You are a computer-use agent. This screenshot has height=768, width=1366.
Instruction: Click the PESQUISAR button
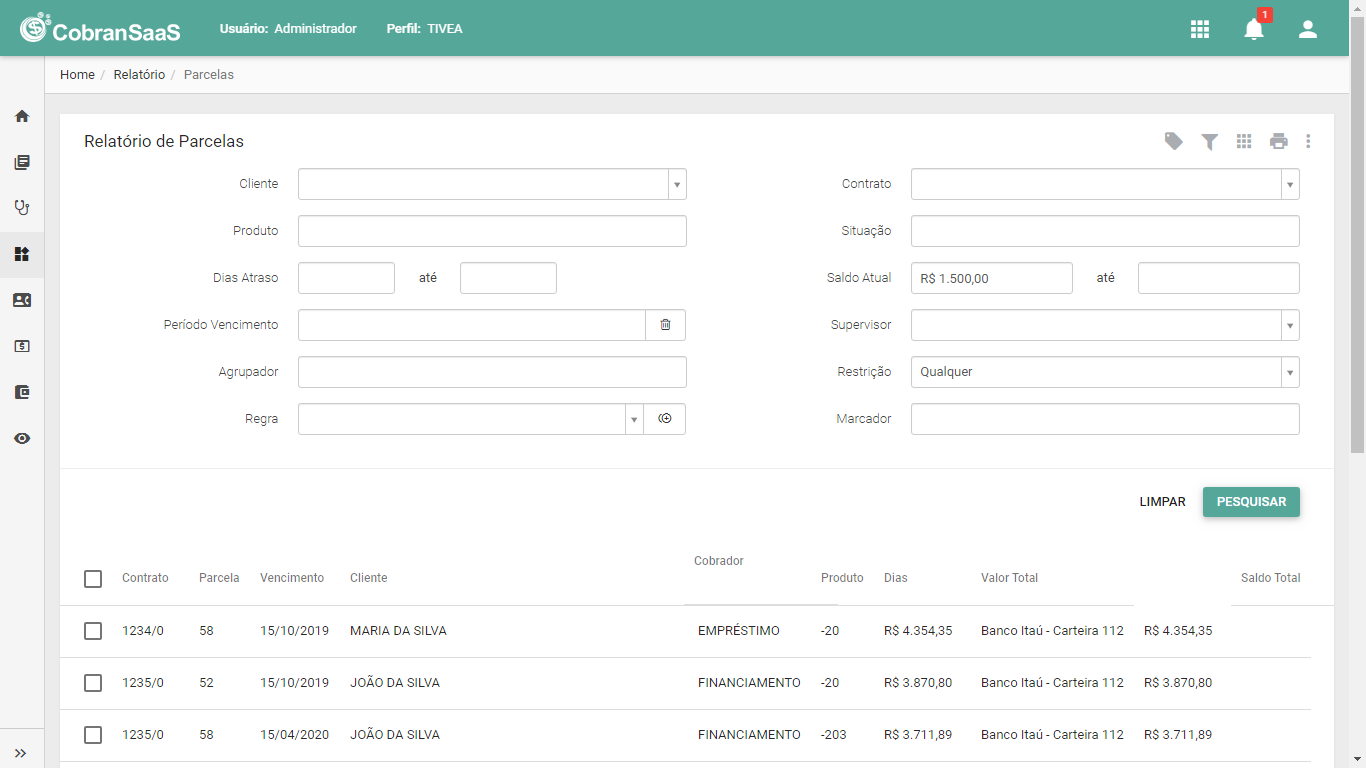pos(1251,502)
